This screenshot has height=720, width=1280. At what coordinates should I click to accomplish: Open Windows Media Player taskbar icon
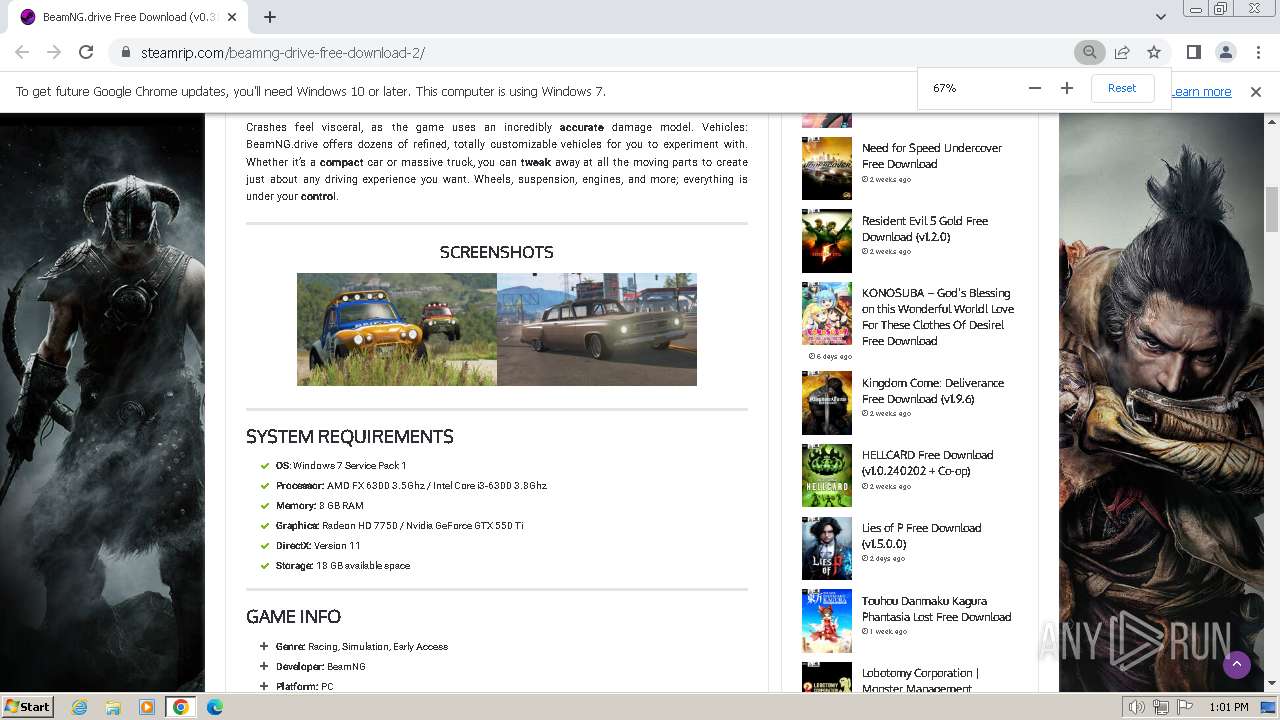pos(147,707)
